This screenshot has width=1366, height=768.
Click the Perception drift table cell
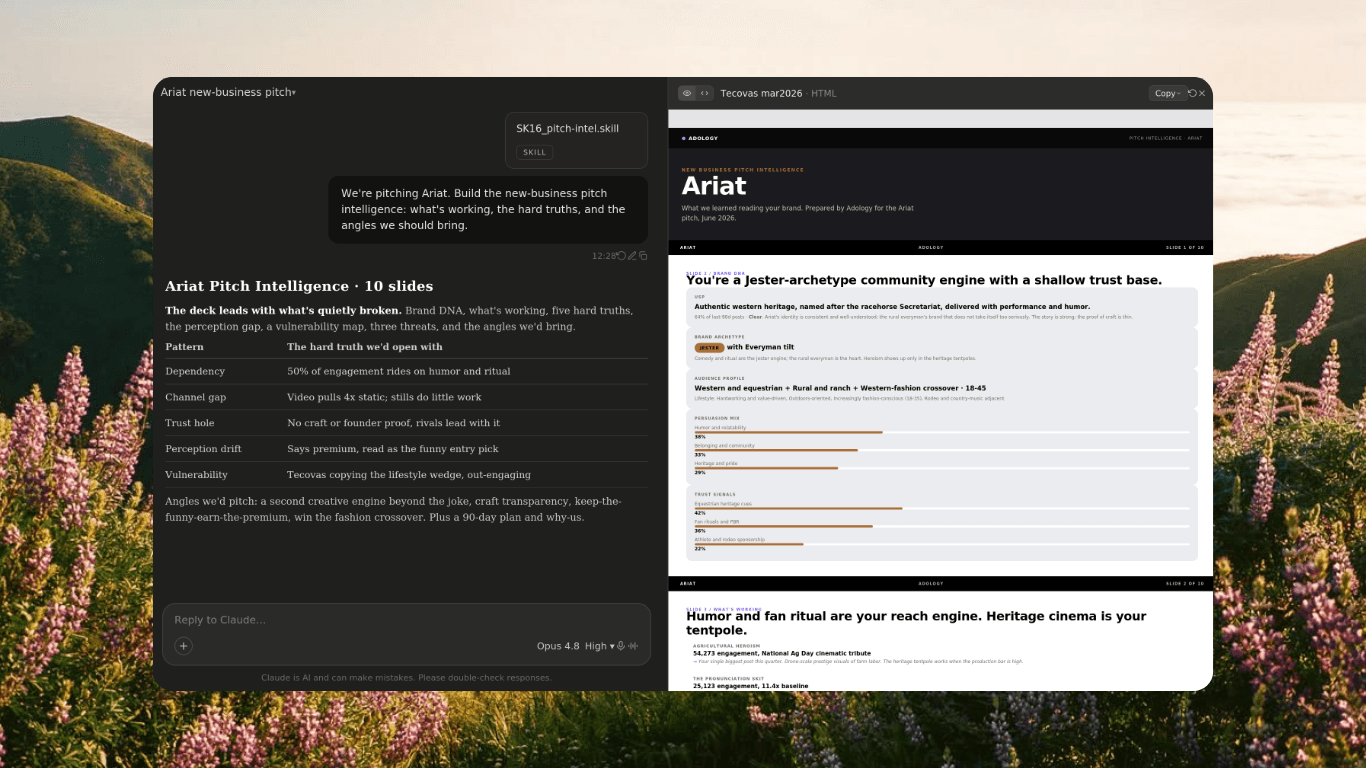(203, 449)
